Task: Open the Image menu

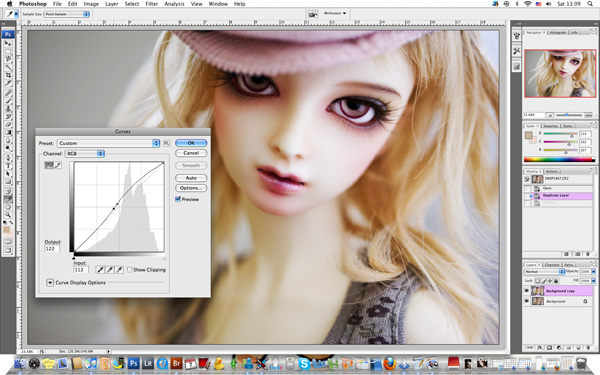Action: 91,4
